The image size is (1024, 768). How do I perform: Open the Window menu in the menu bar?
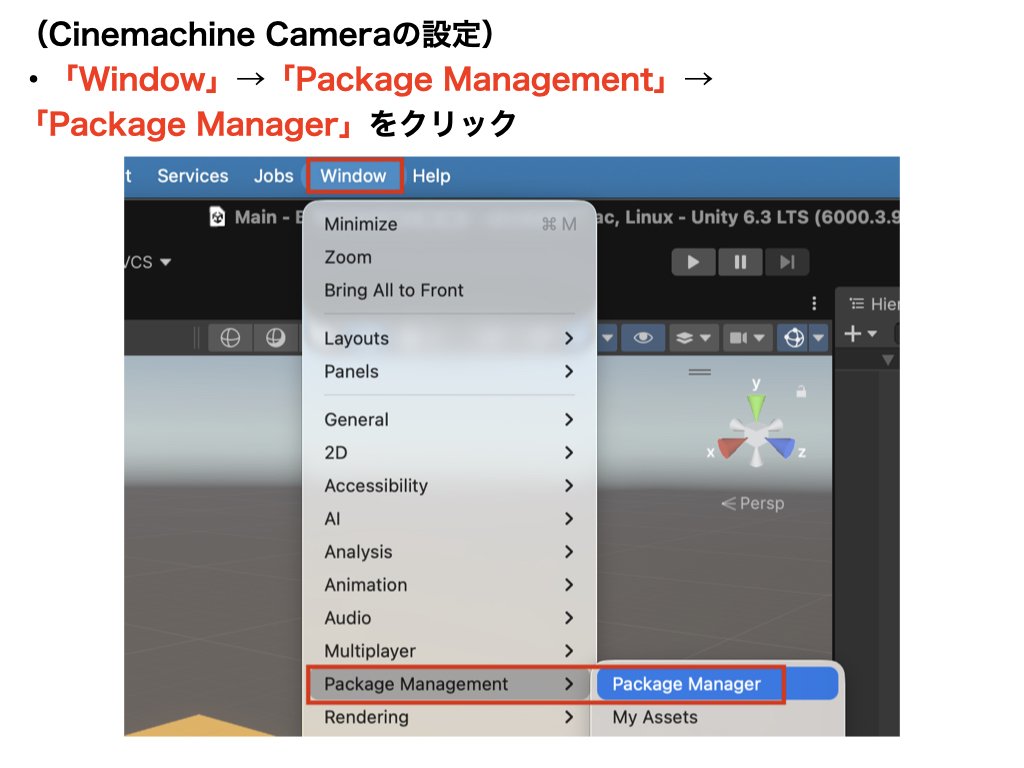coord(353,176)
